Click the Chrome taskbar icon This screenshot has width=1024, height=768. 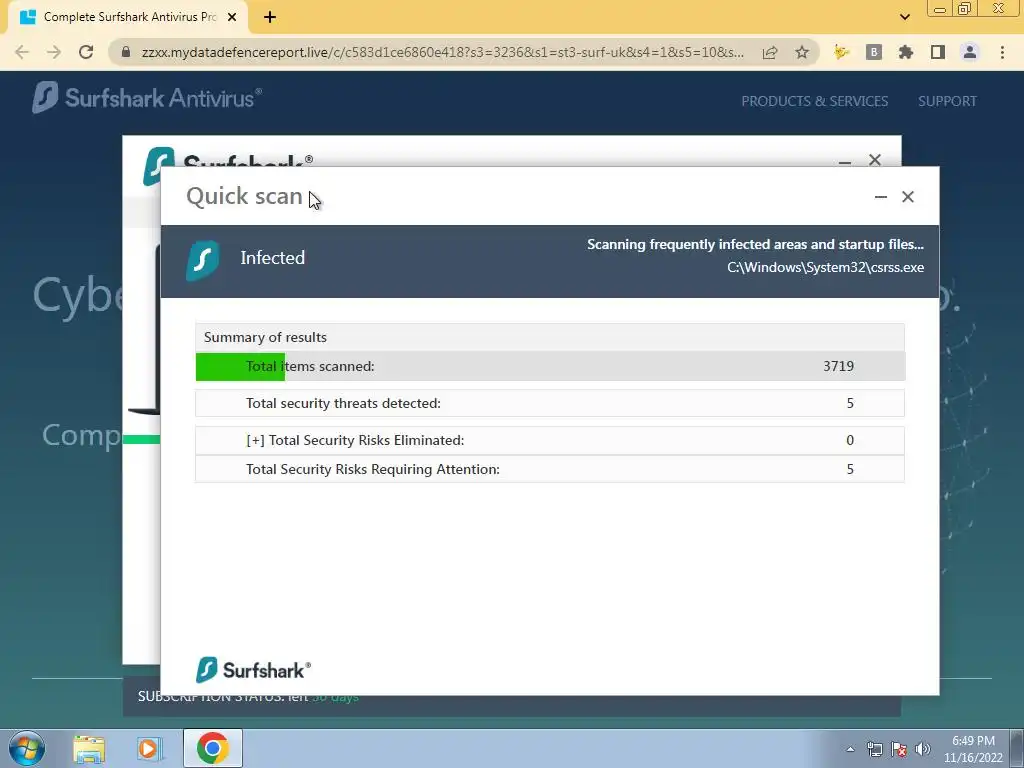coord(212,748)
